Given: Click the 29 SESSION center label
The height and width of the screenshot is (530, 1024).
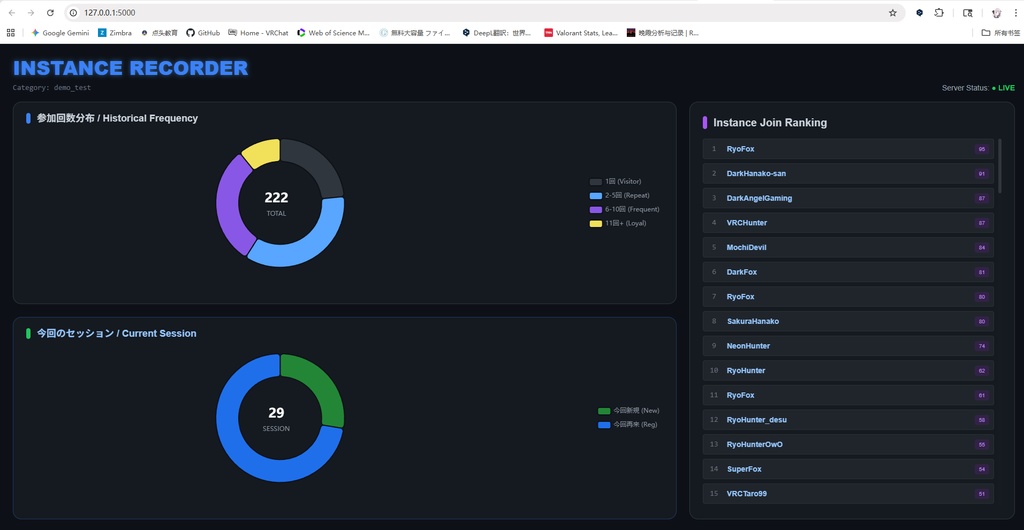Looking at the screenshot, I should (276, 418).
